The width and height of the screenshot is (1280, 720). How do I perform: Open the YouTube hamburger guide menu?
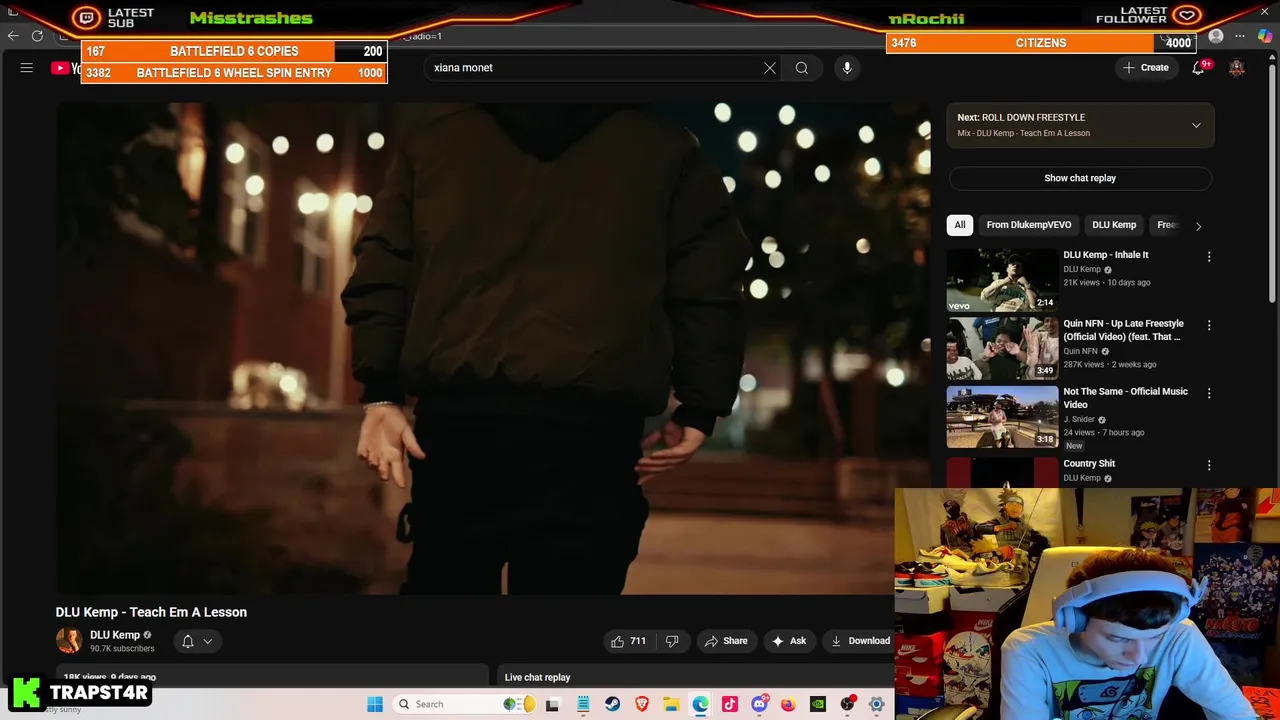coord(27,68)
